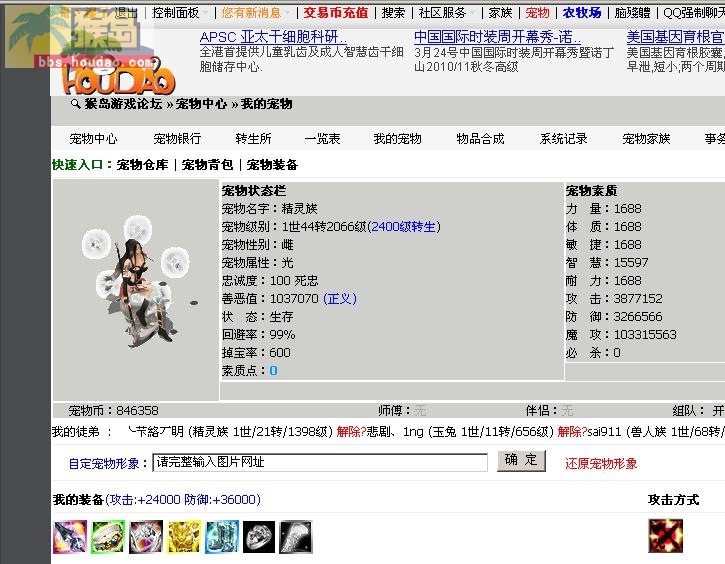Screen dimensions: 725x564
Task: Click the 精灵族 pet portrait image
Action: tap(136, 283)
